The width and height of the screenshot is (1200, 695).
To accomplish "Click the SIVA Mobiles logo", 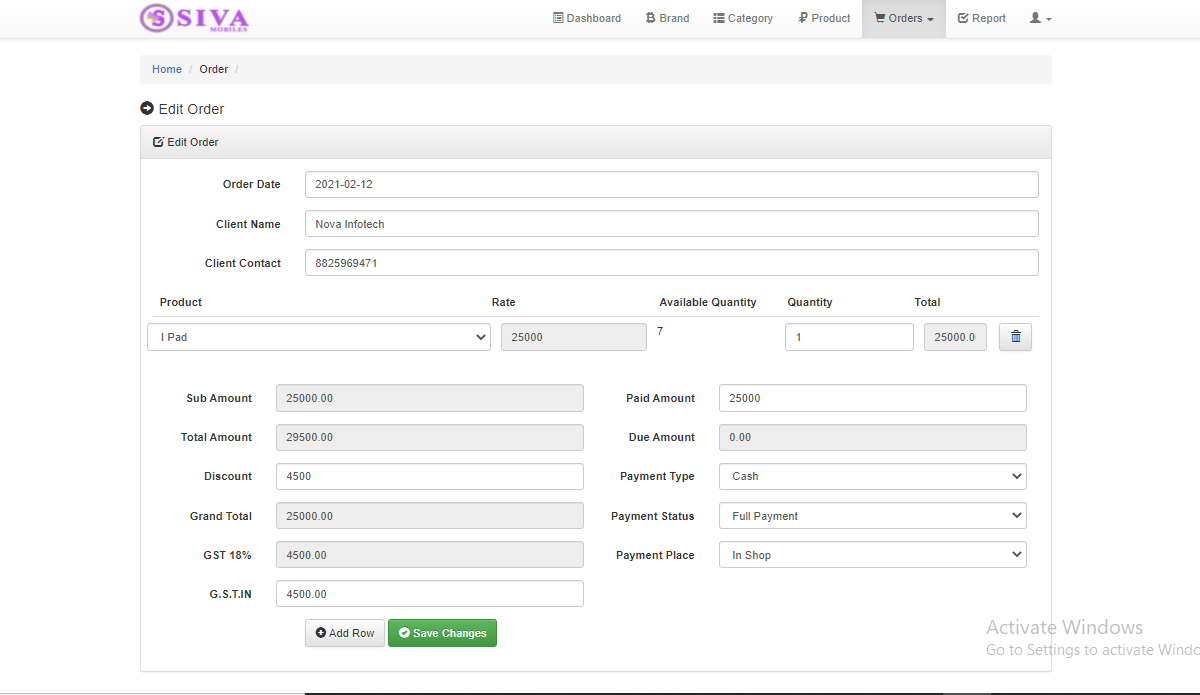I will click(x=194, y=18).
